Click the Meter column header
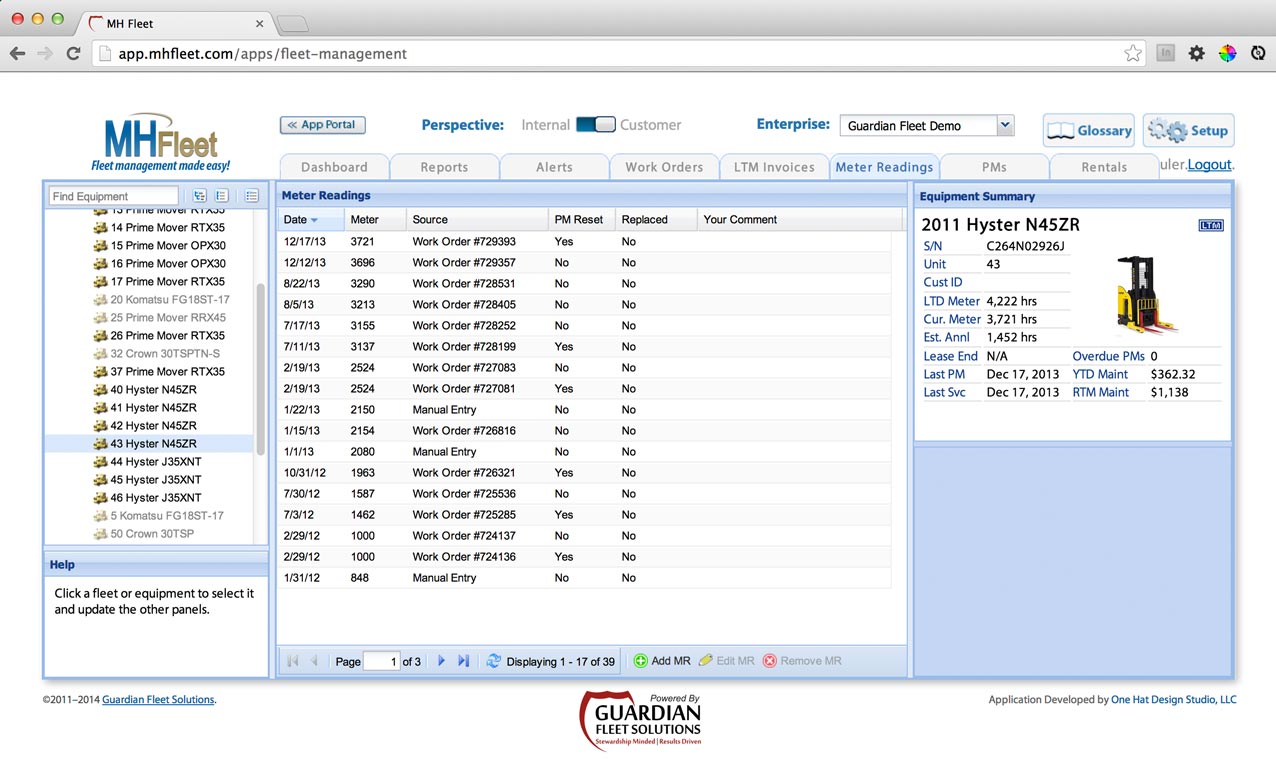This screenshot has width=1276, height=762. (x=375, y=220)
